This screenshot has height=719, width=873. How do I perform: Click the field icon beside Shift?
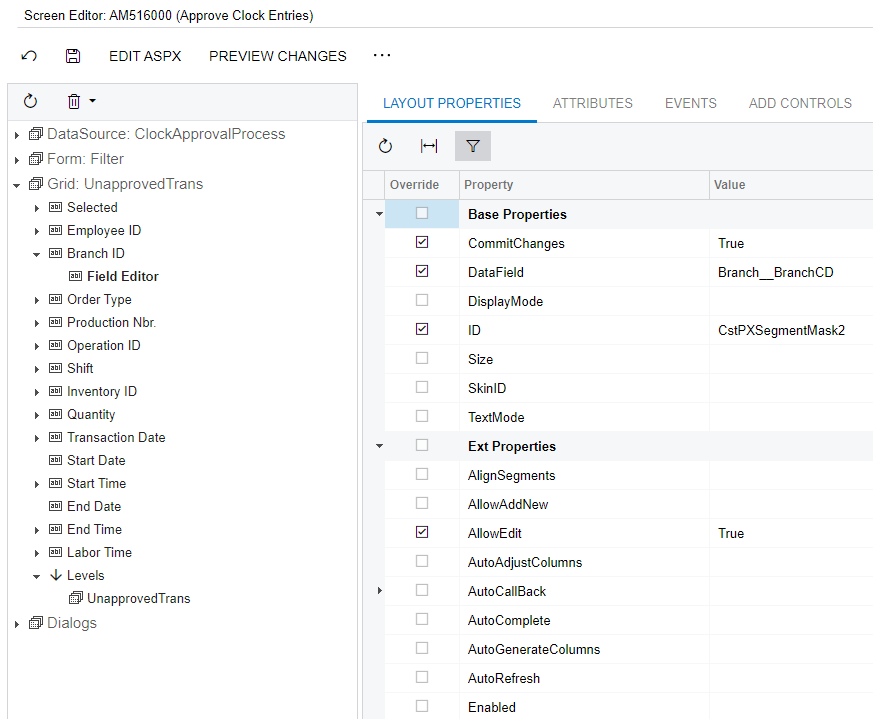coord(55,368)
